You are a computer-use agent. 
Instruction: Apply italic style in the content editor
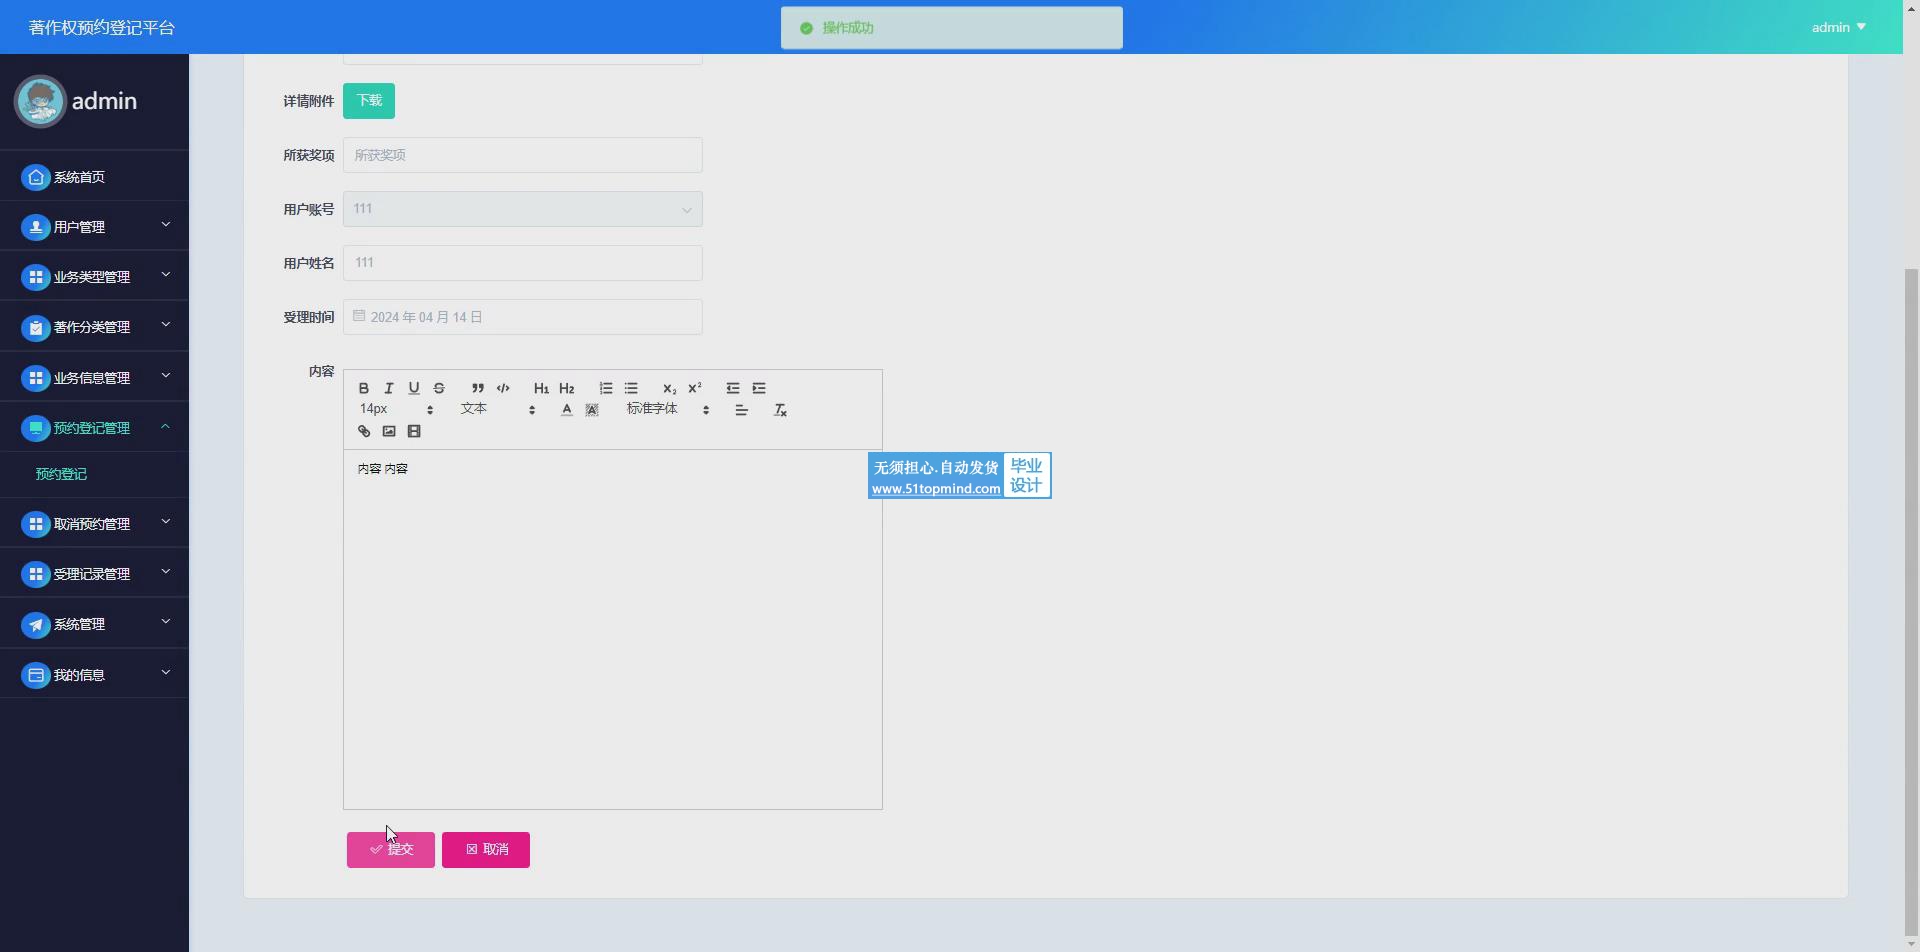(x=389, y=388)
